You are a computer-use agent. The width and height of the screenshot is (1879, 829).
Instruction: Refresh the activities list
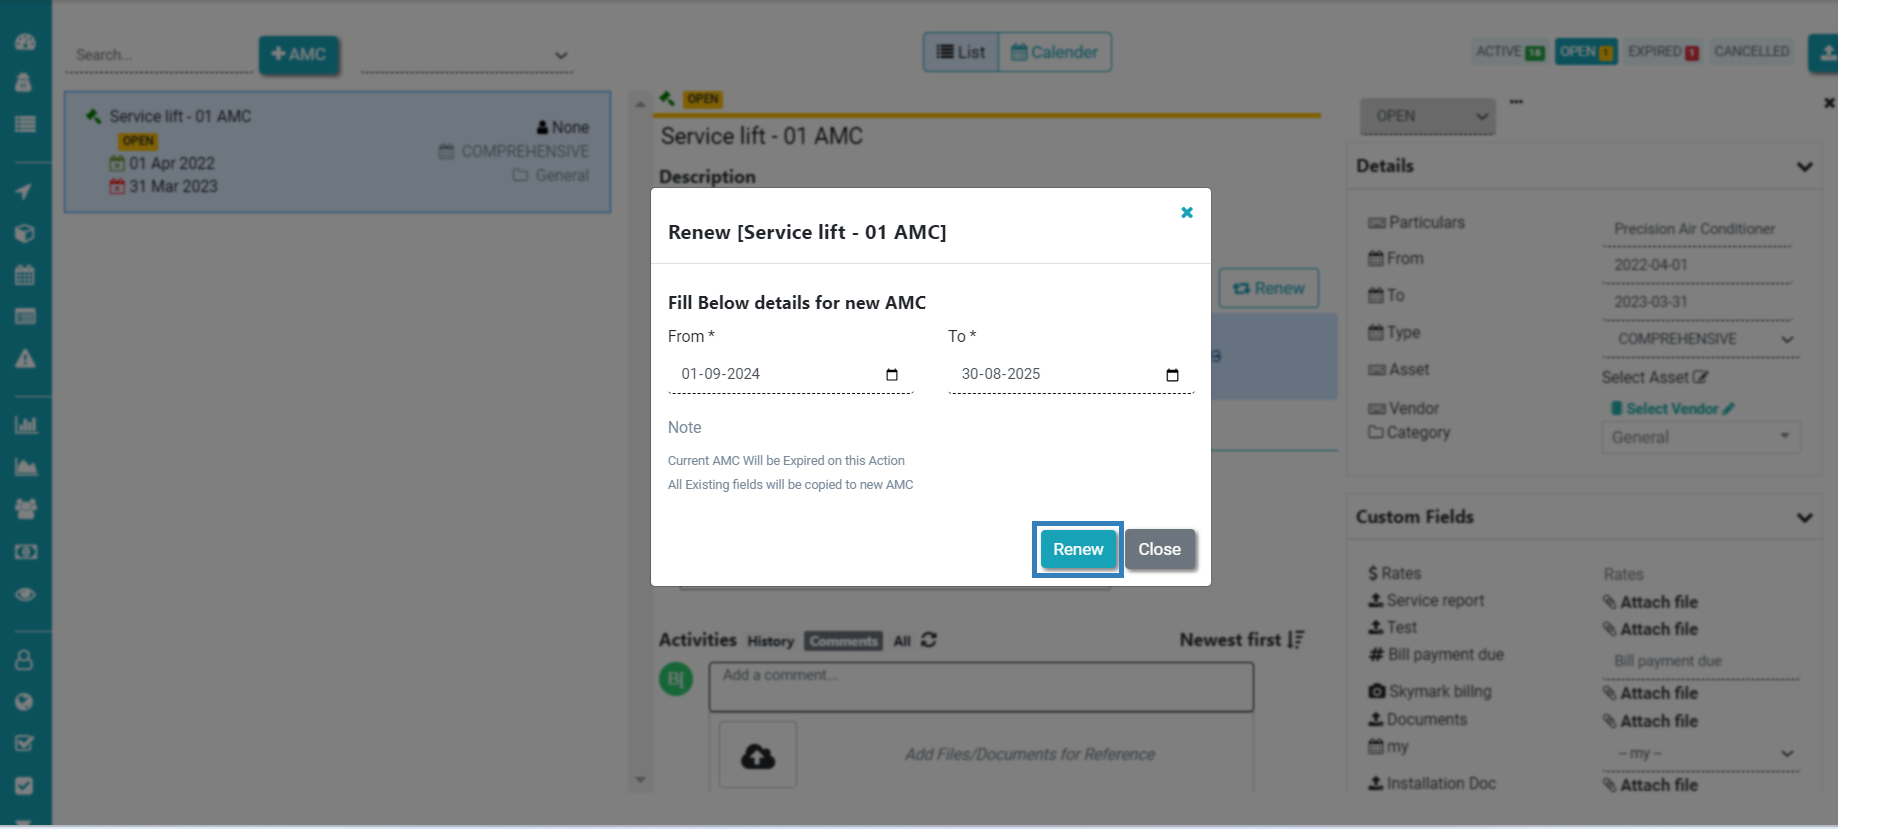click(x=929, y=640)
